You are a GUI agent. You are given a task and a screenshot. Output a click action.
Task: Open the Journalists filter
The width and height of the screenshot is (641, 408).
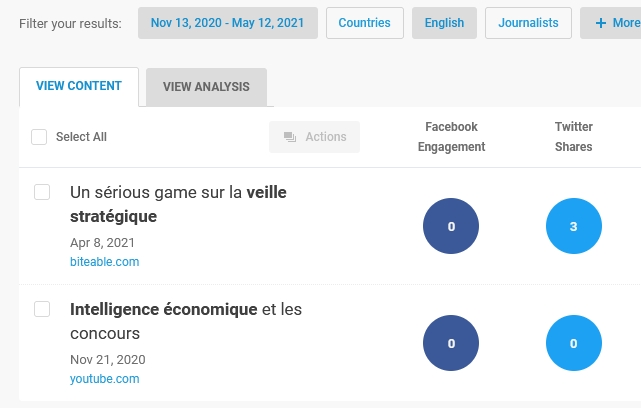(x=528, y=23)
